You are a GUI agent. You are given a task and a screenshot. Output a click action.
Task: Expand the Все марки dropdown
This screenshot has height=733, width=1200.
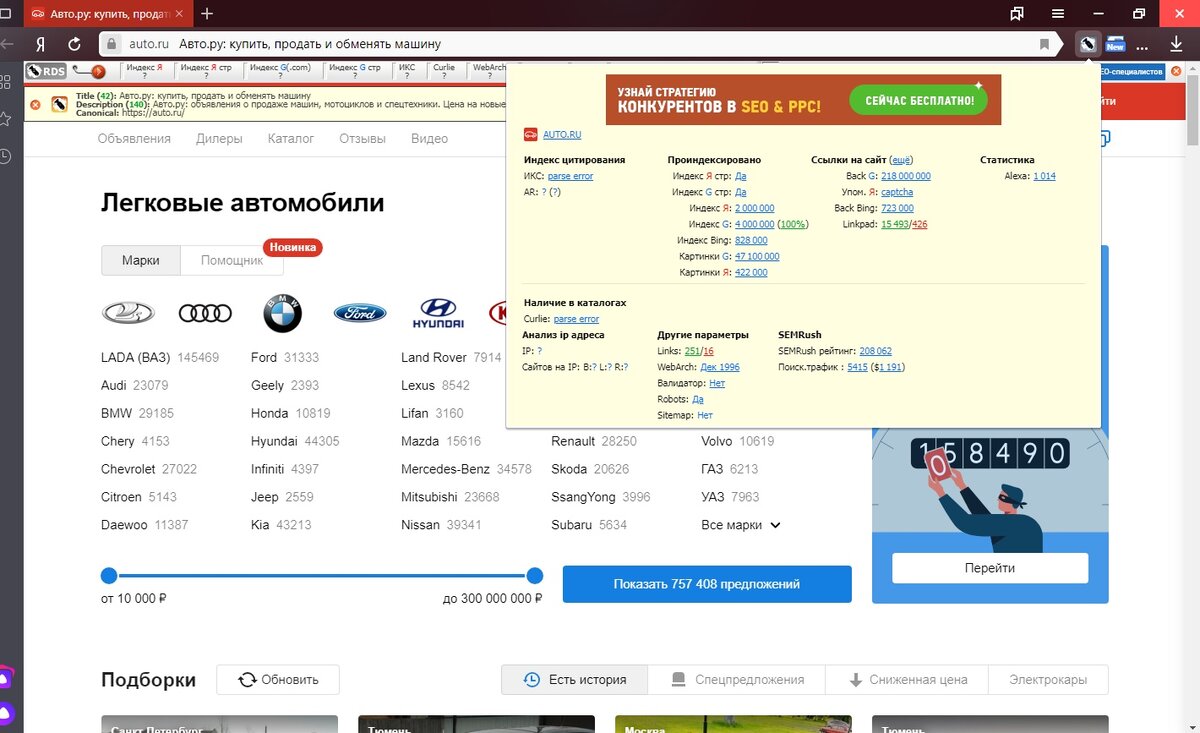coord(741,525)
